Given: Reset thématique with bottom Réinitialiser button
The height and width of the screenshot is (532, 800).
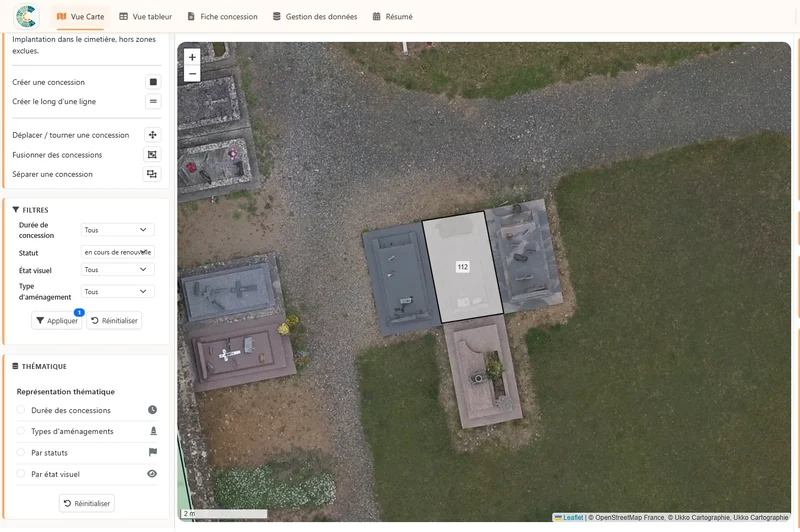Looking at the screenshot, I should pyautogui.click(x=87, y=503).
